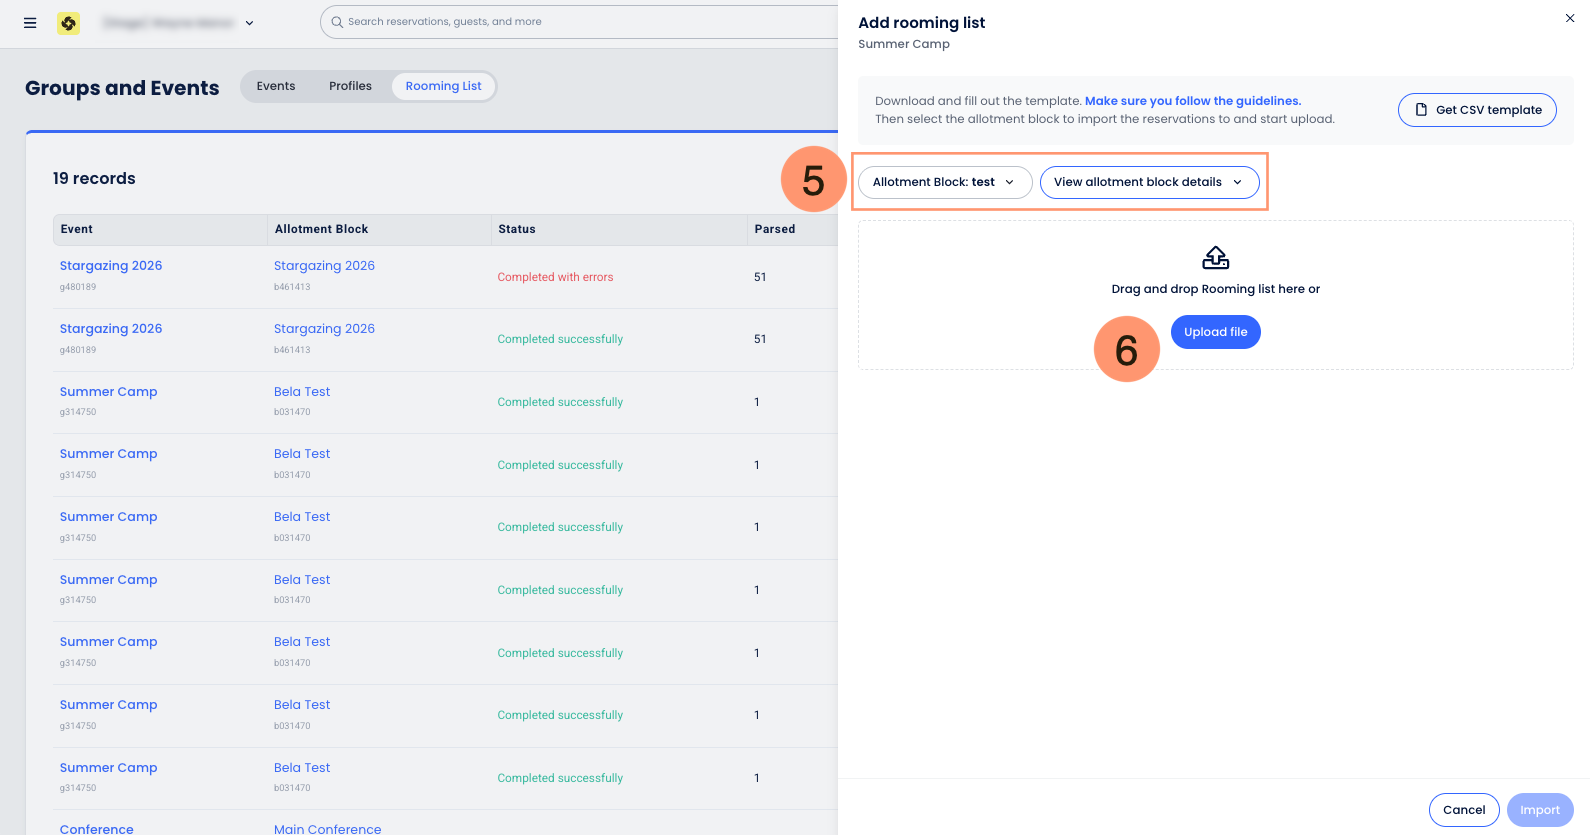Image resolution: width=1590 pixels, height=835 pixels.
Task: Select the Rooming List tab
Action: (443, 86)
